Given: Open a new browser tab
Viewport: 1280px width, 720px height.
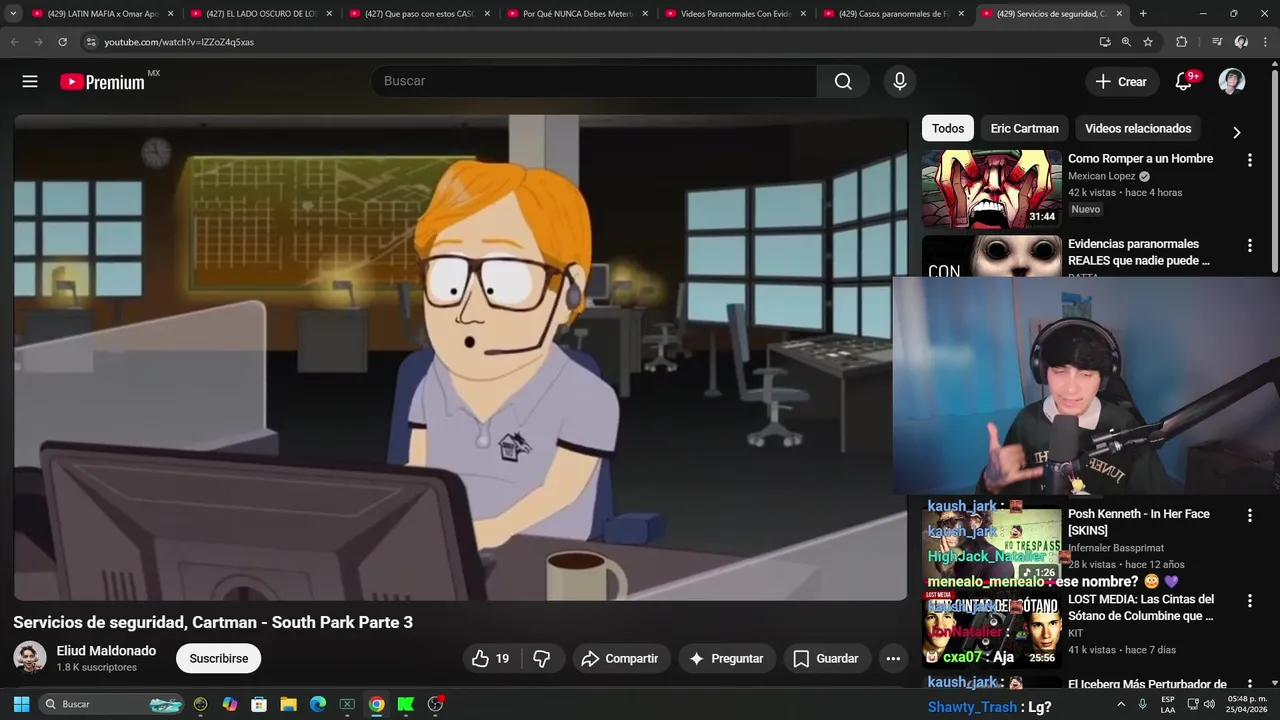Looking at the screenshot, I should (x=1143, y=14).
